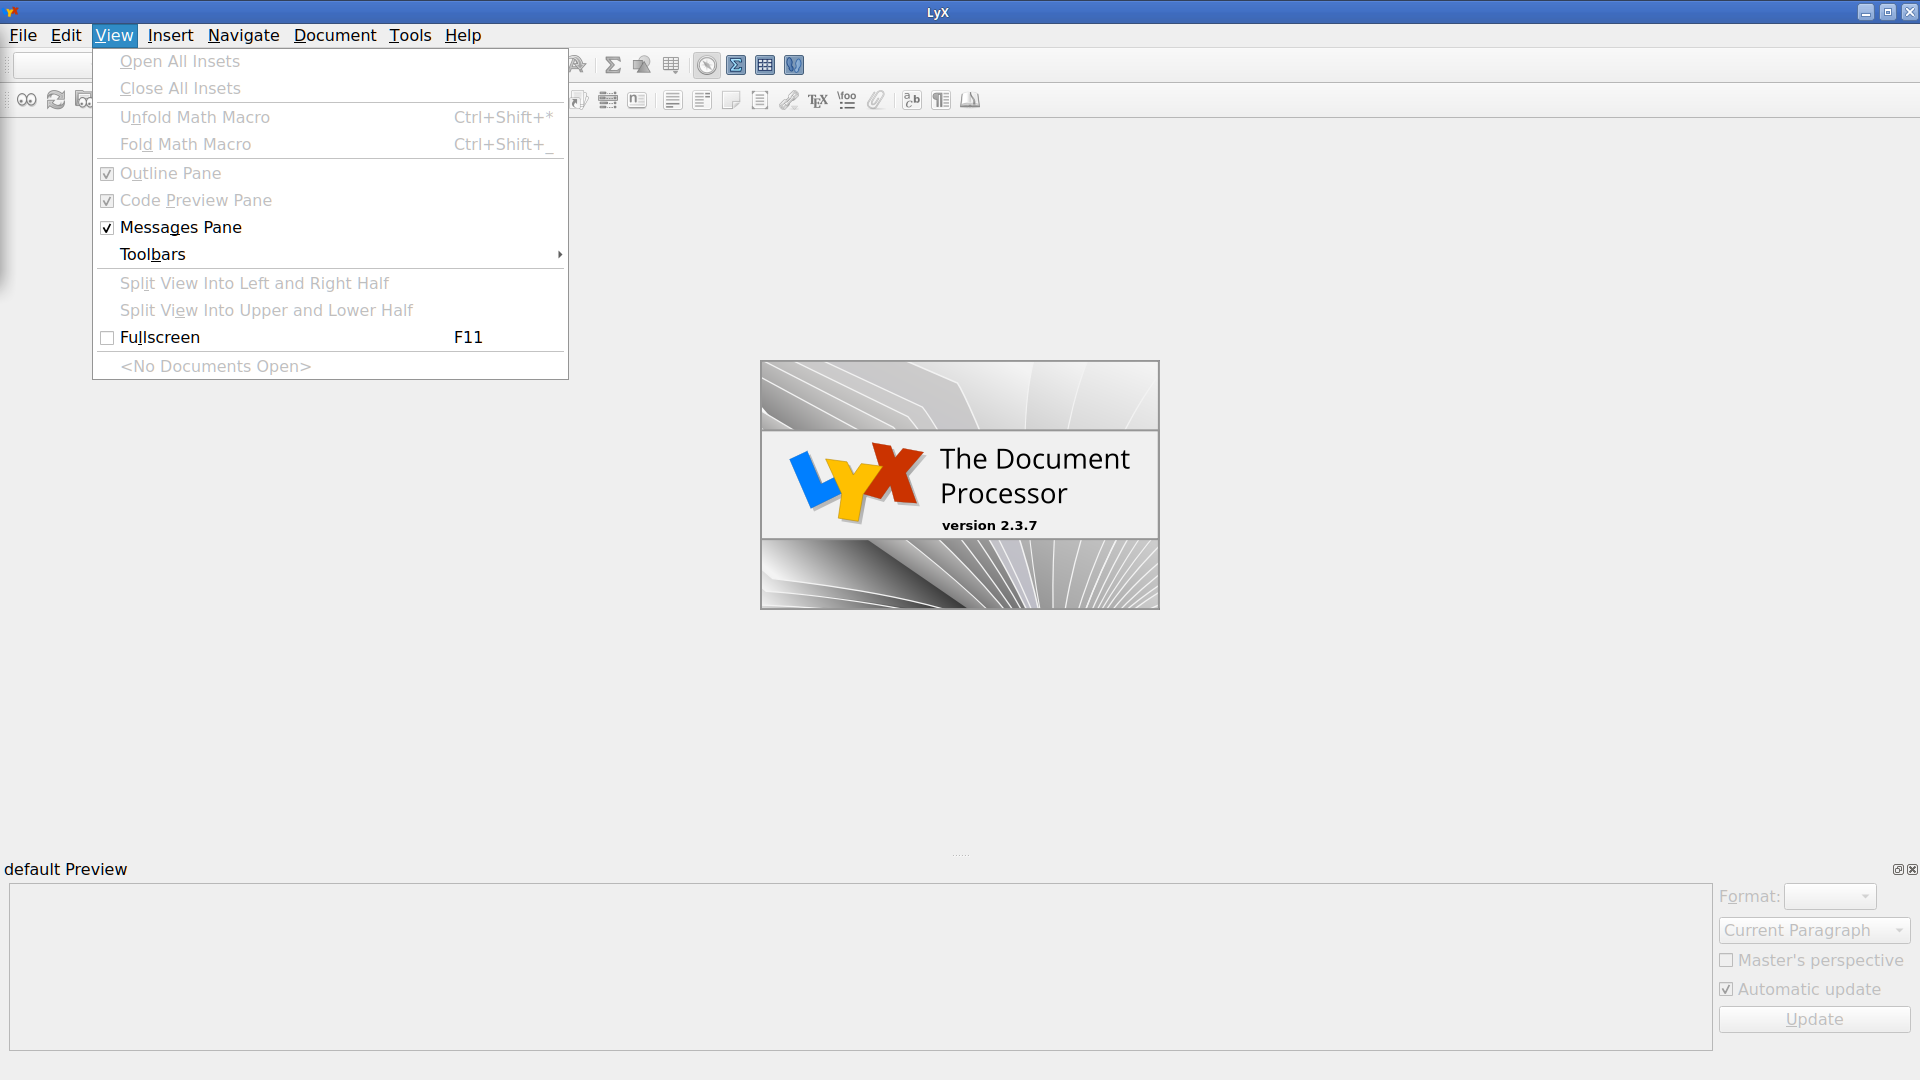Screen dimensions: 1920x1080
Task: Click the Update button
Action: click(x=1814, y=1019)
